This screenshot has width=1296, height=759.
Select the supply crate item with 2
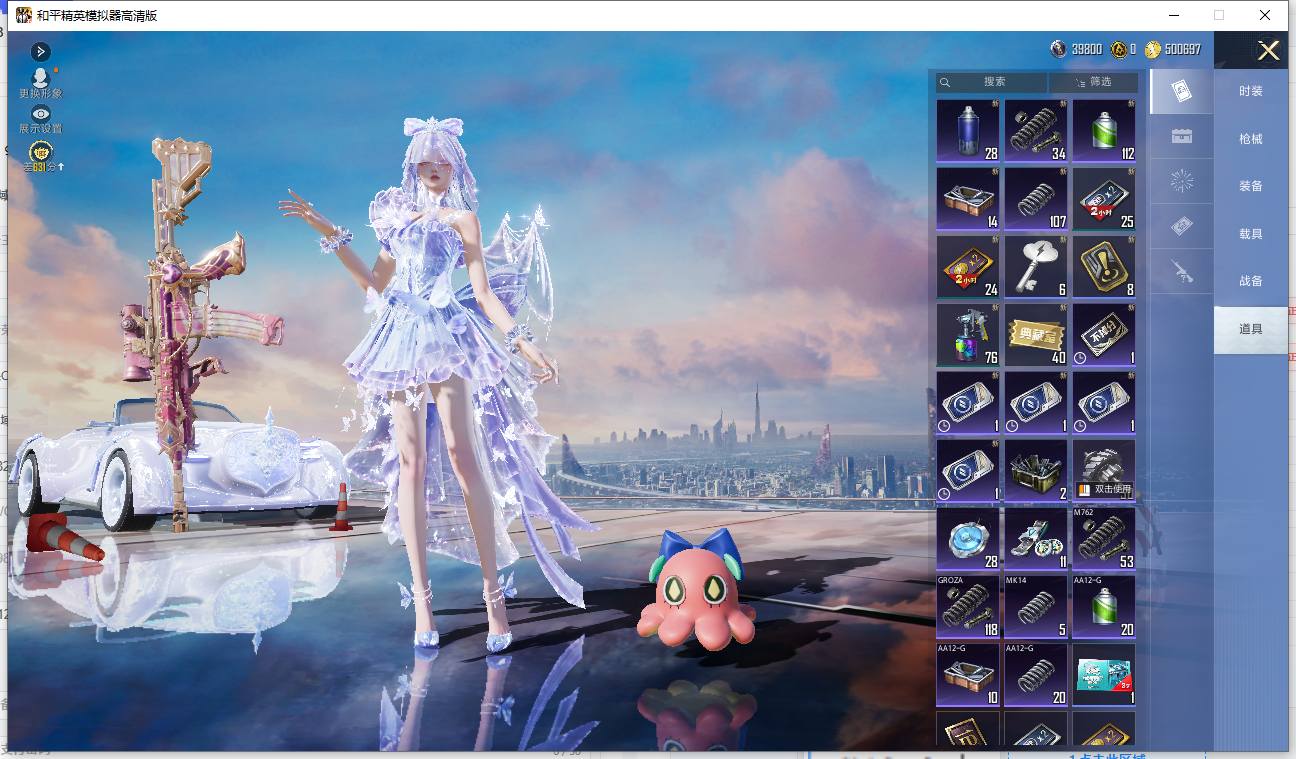point(1036,471)
